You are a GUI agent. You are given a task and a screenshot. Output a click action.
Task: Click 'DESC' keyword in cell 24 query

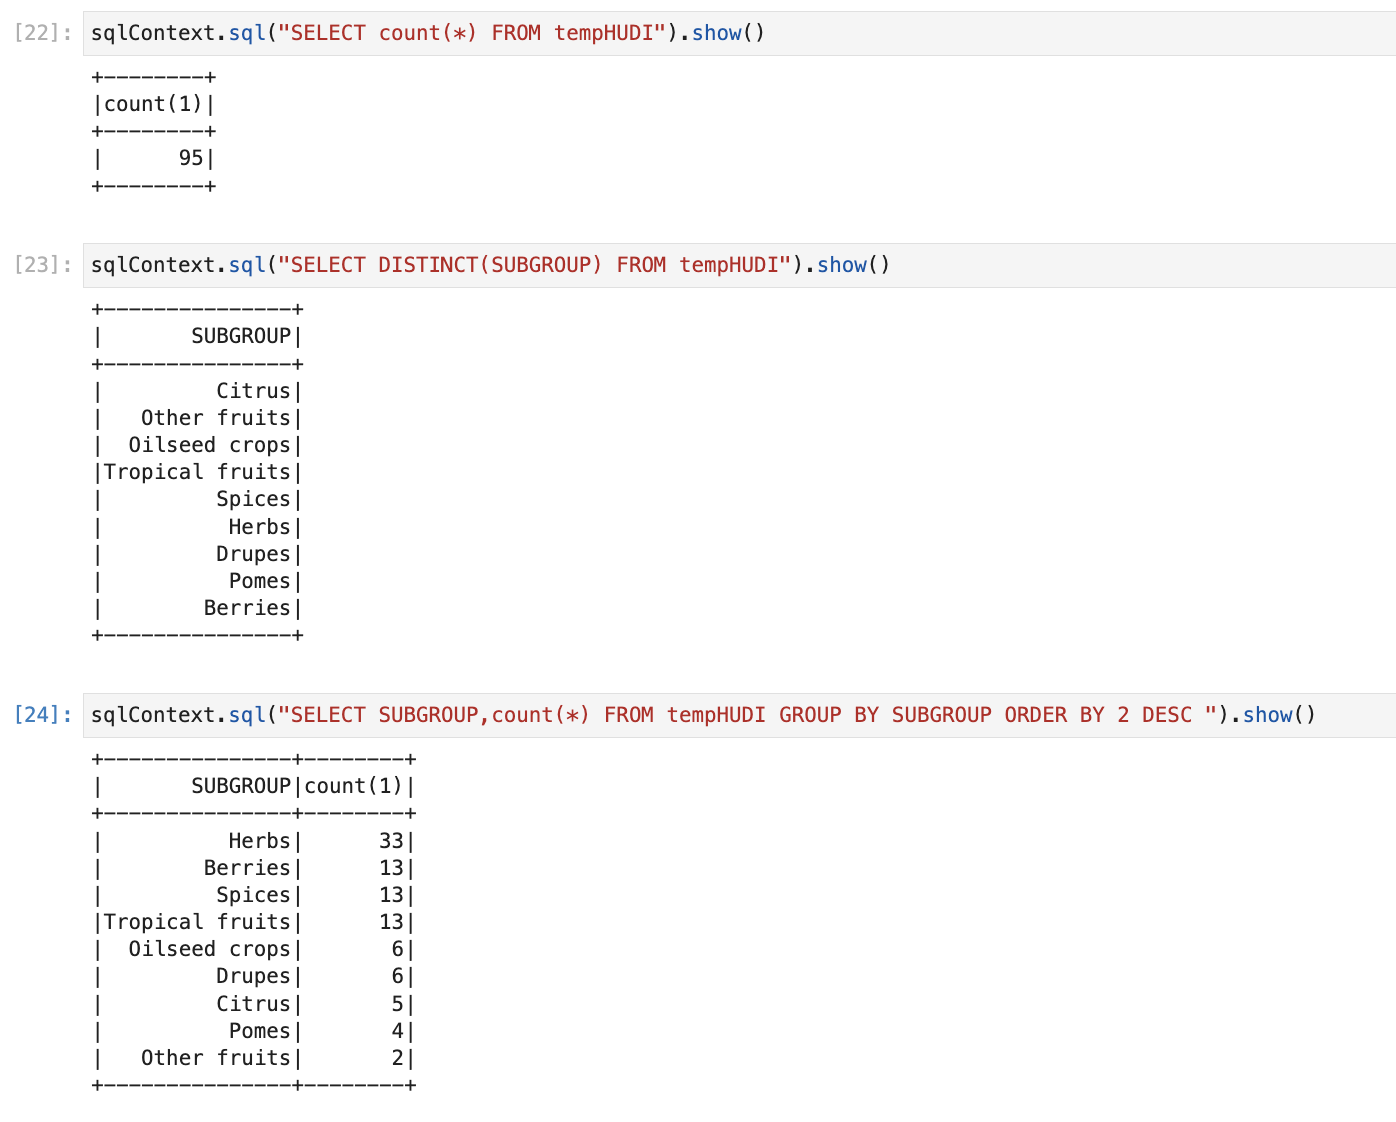coord(1166,715)
